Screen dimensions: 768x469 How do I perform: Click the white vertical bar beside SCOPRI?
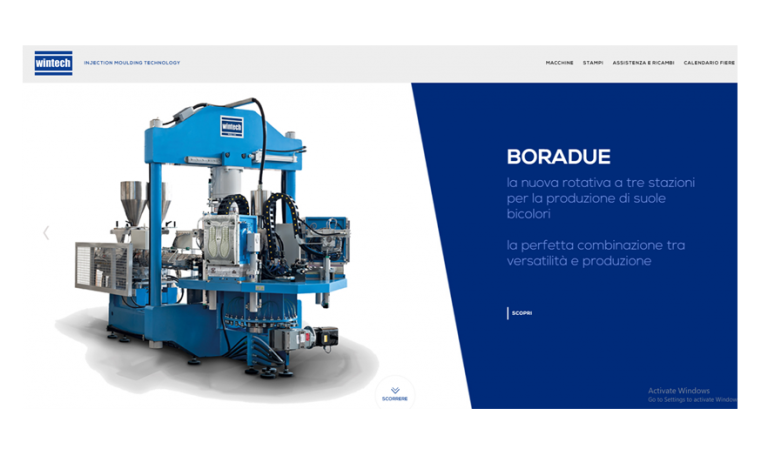[x=508, y=313]
